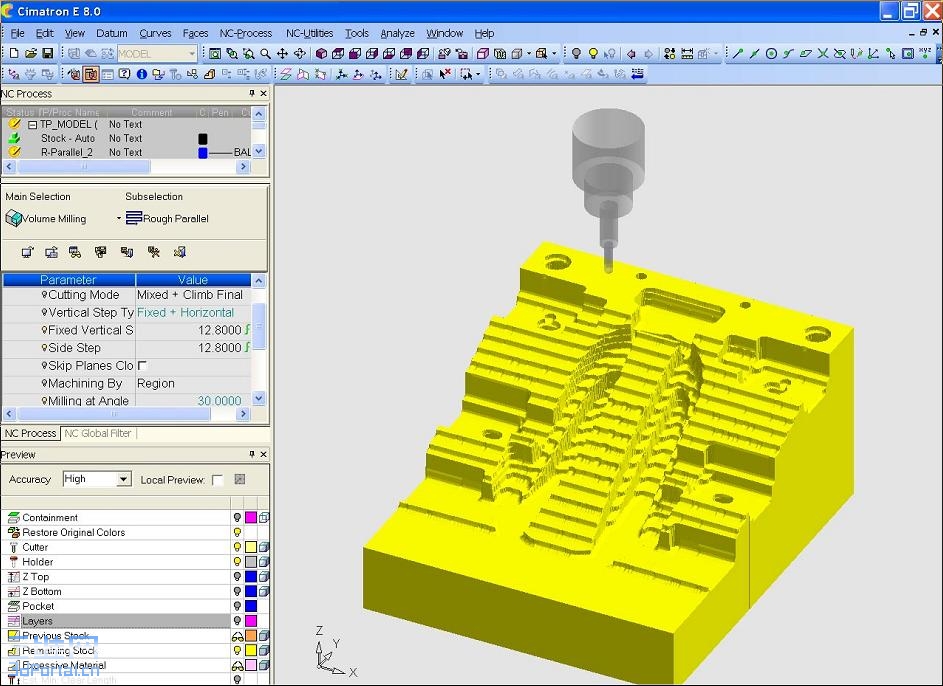Collapse the TP_MODEL tree node
The width and height of the screenshot is (943, 686).
tap(32, 124)
